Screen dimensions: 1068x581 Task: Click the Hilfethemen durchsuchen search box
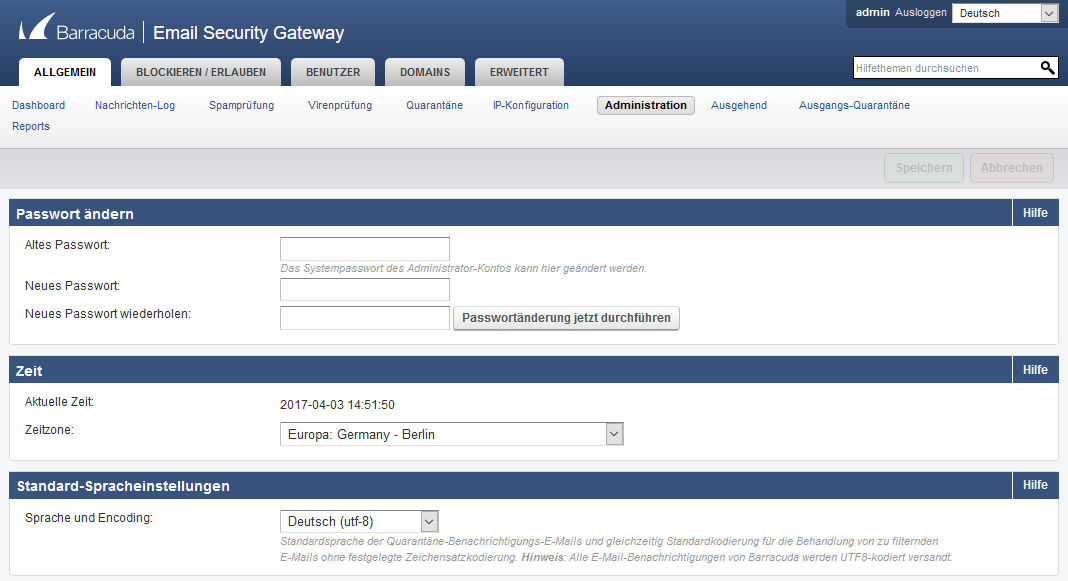point(944,68)
